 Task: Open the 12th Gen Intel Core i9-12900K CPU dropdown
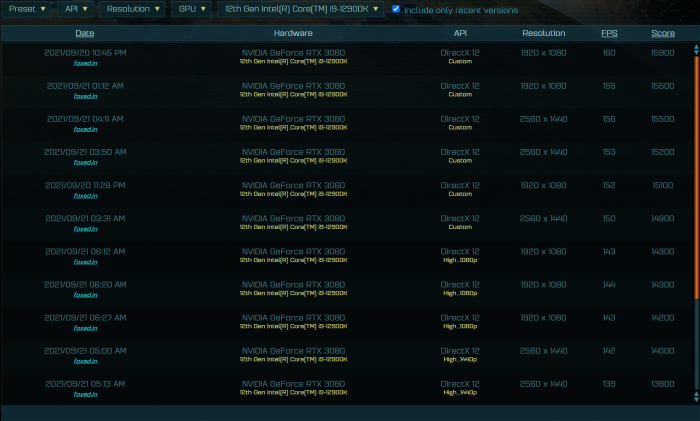tap(300, 9)
